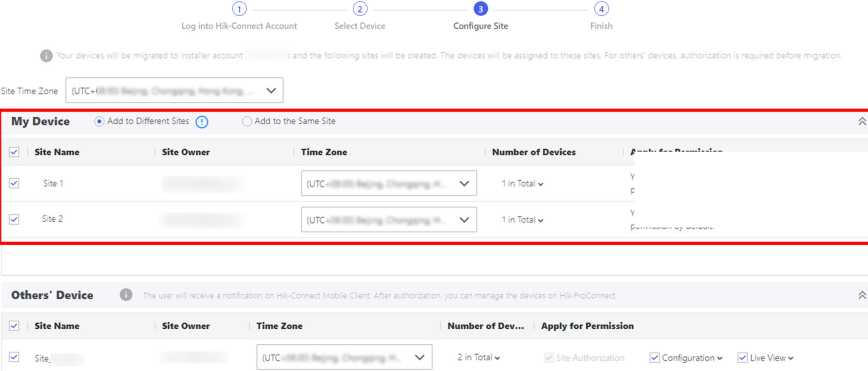Viewport: 868px width, 371px height.
Task: Open Time Zone dropdown in Others' Device row
Action: (344, 358)
